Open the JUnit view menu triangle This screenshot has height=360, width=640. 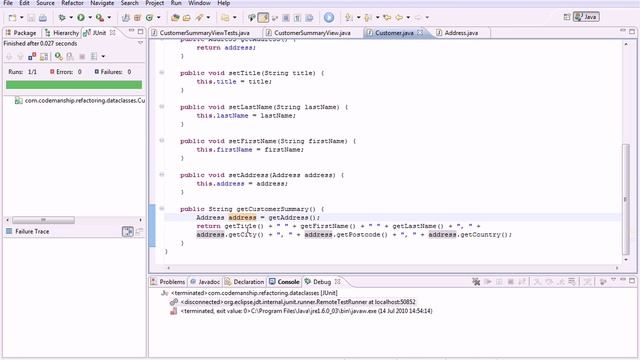point(140,43)
